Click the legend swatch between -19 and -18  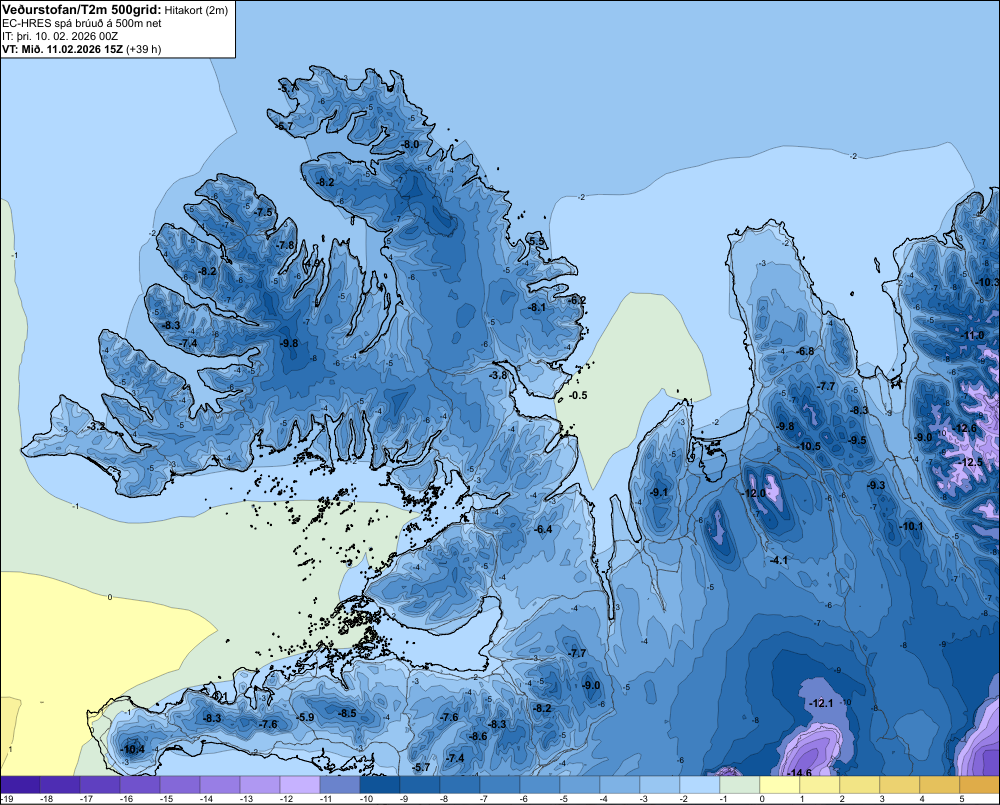point(20,785)
